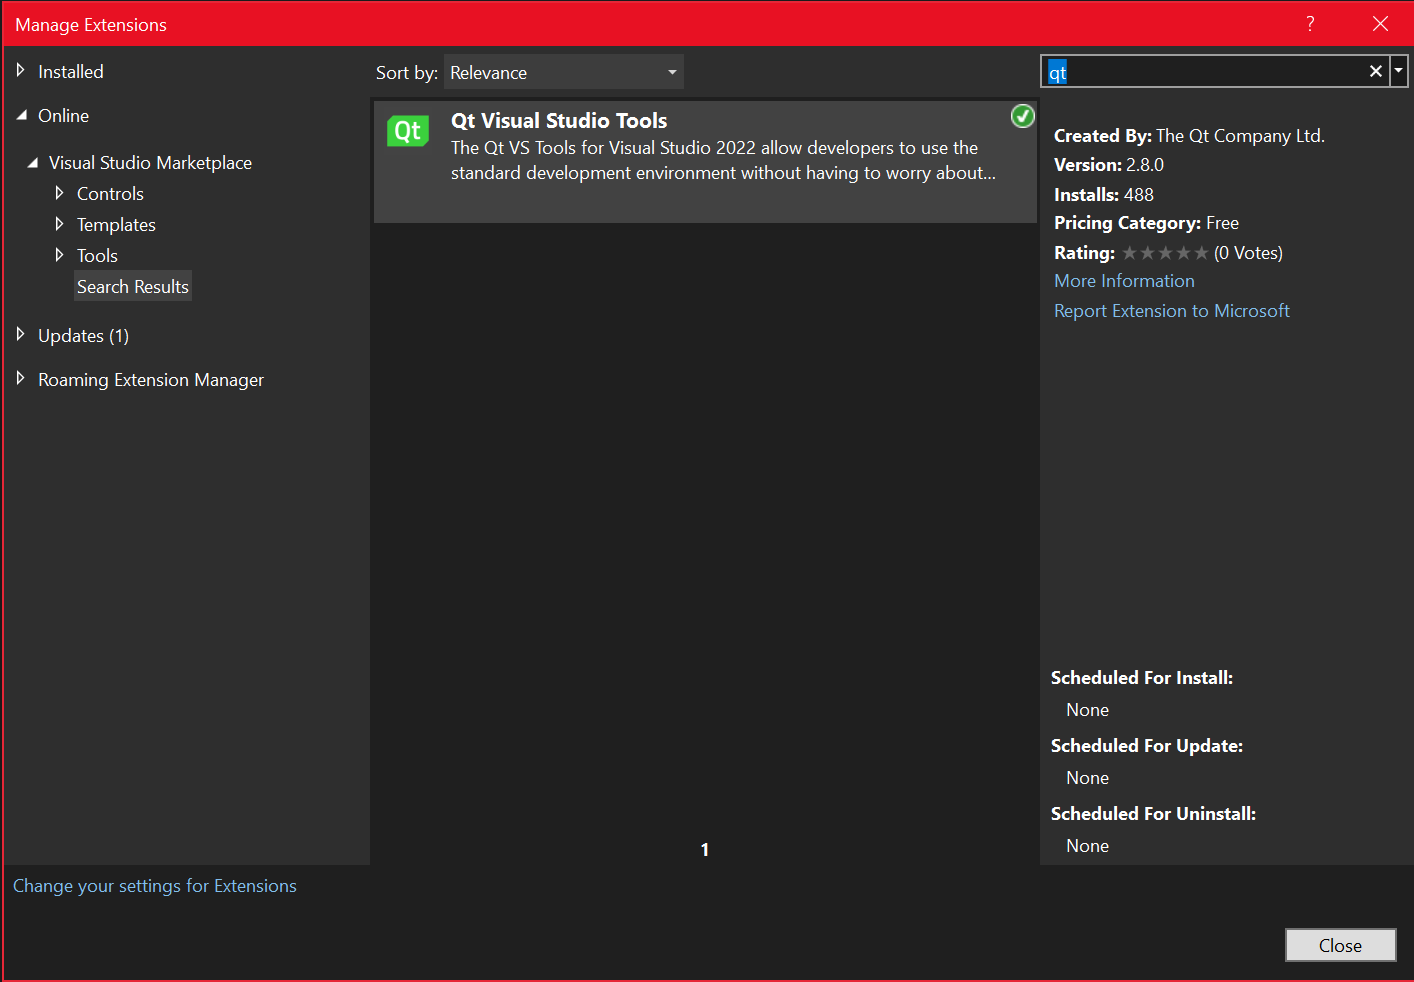Expand the Templates category
Image resolution: width=1414 pixels, height=982 pixels.
point(61,224)
